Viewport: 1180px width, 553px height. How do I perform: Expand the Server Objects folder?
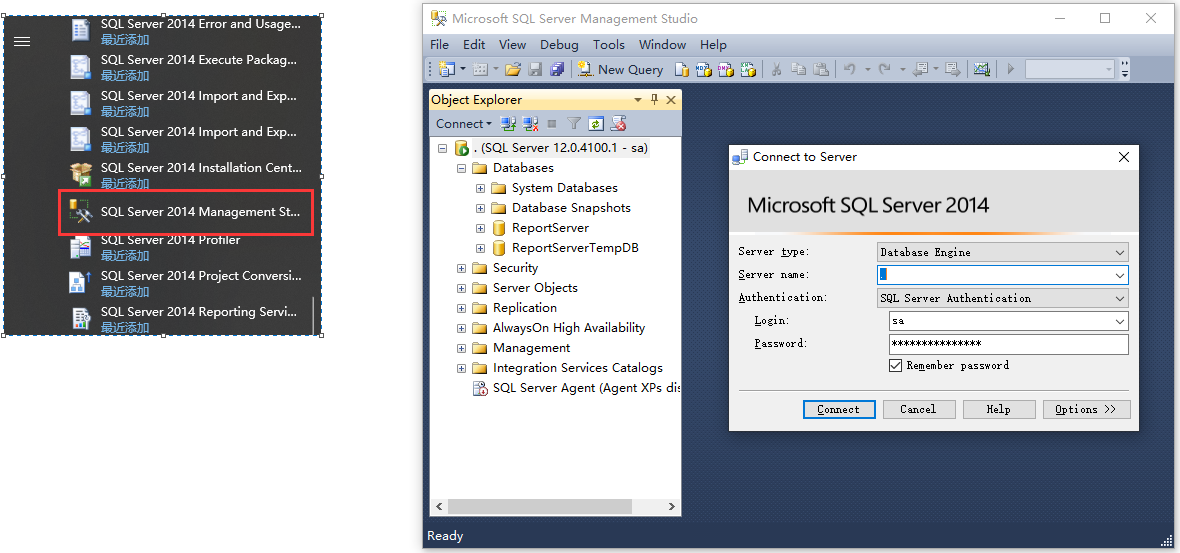(x=461, y=288)
